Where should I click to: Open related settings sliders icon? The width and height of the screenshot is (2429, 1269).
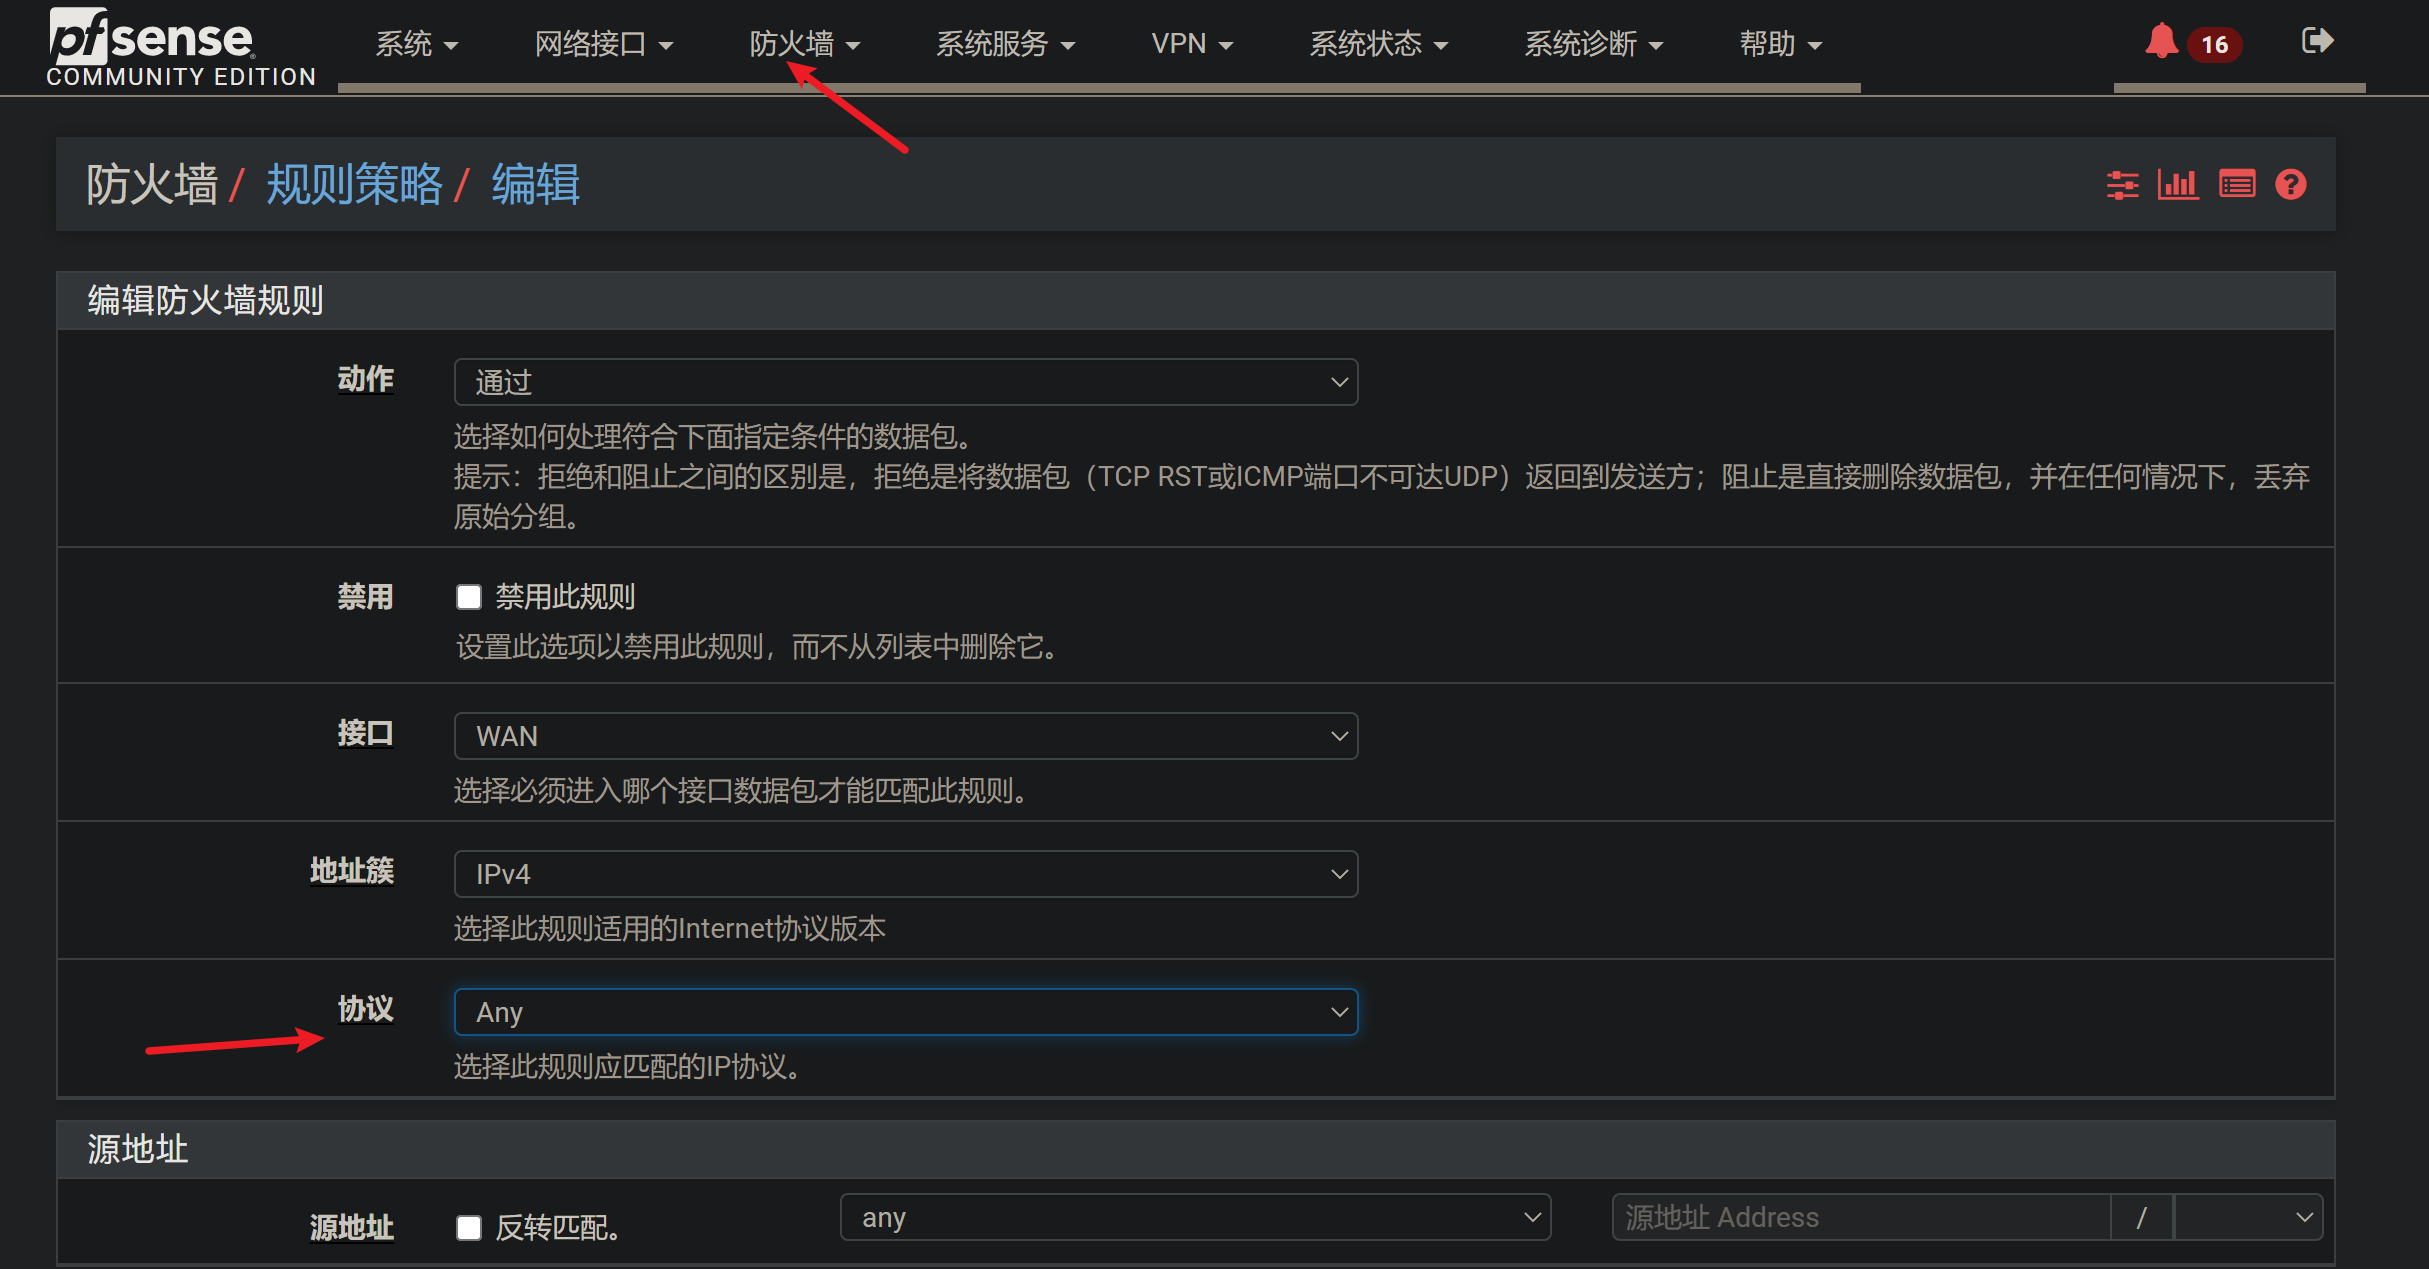point(2122,185)
